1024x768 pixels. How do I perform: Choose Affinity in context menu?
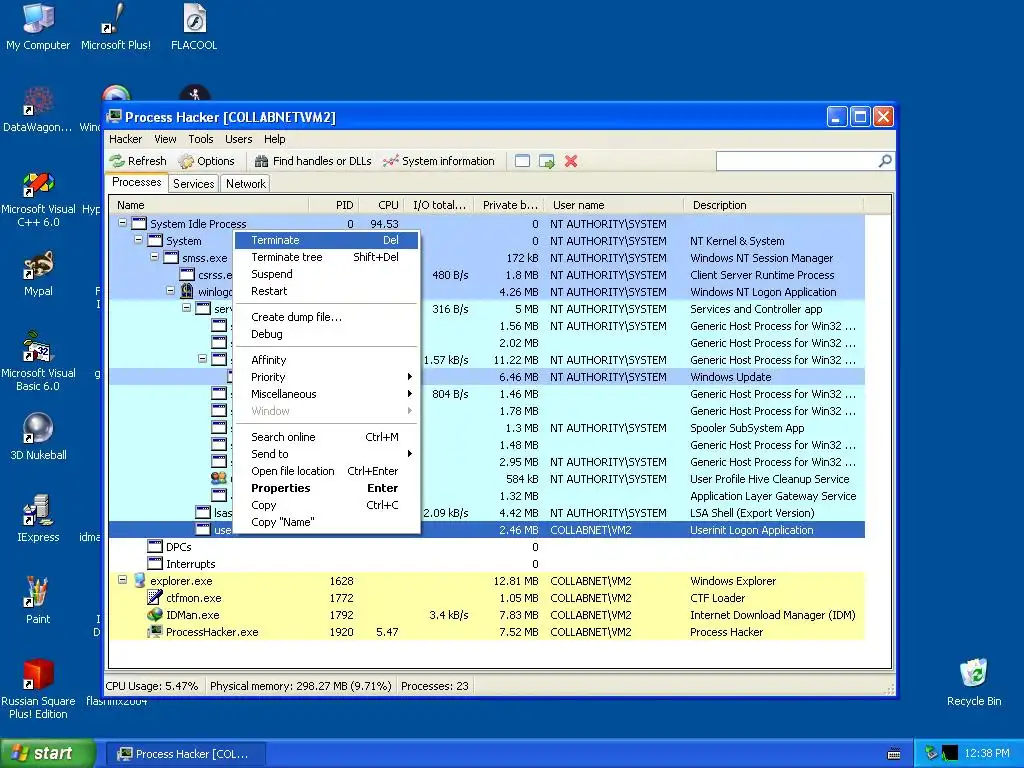pos(326,360)
